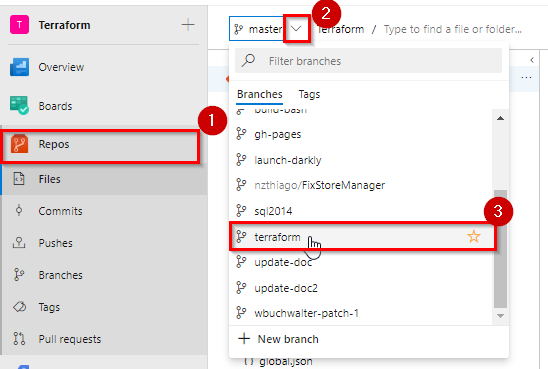Click the Terraform project name

pyautogui.click(x=64, y=25)
